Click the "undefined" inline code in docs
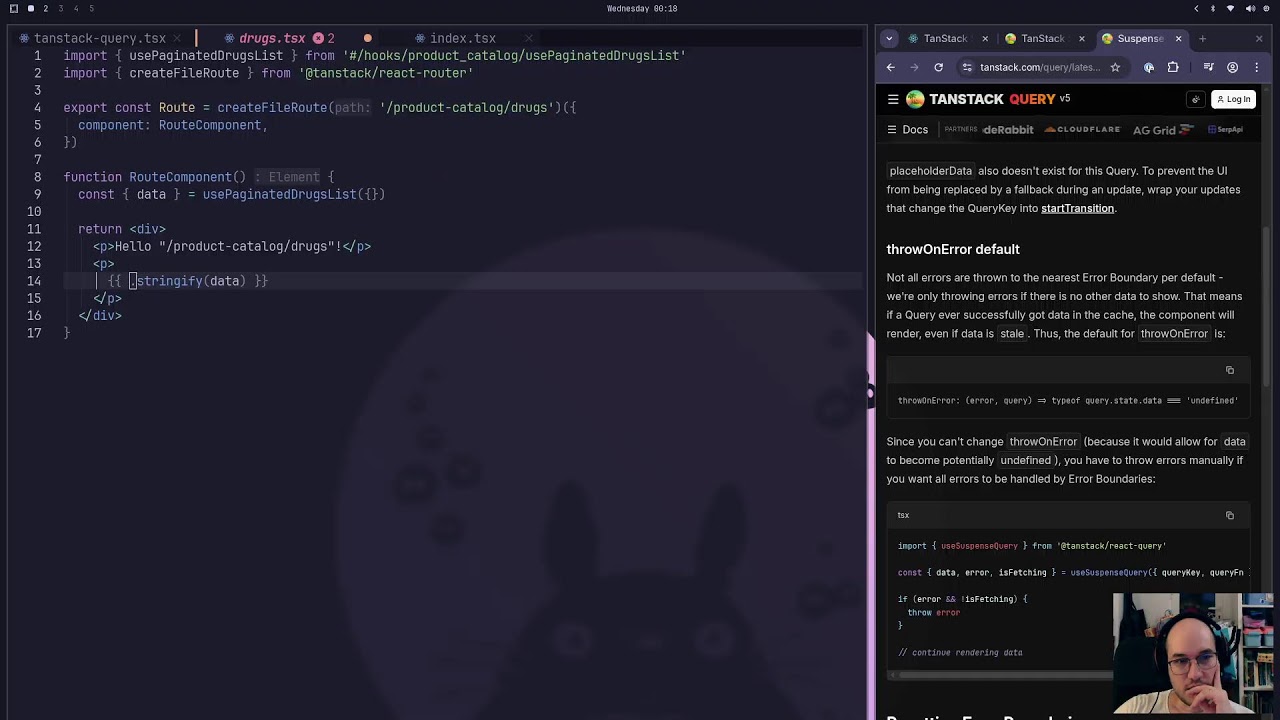1280x720 pixels. (x=1026, y=460)
